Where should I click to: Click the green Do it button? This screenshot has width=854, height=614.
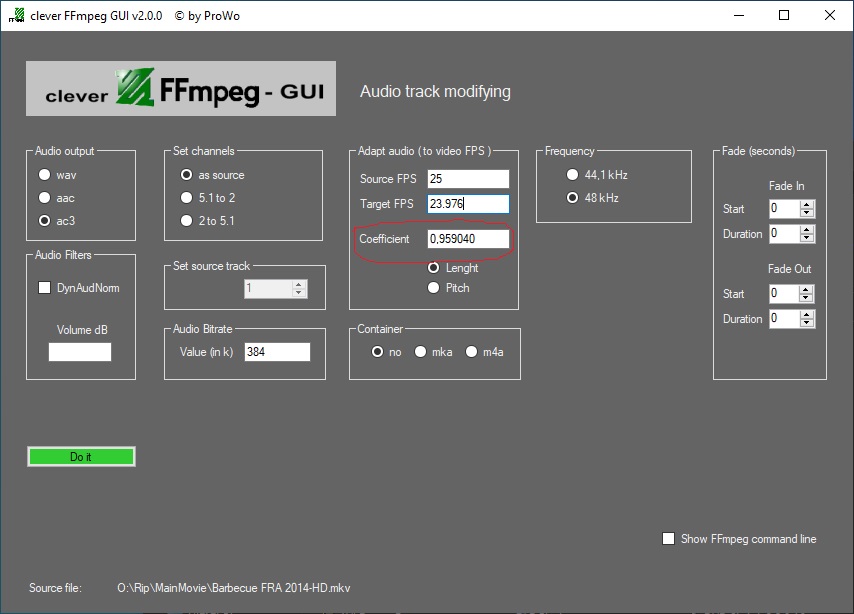point(81,457)
